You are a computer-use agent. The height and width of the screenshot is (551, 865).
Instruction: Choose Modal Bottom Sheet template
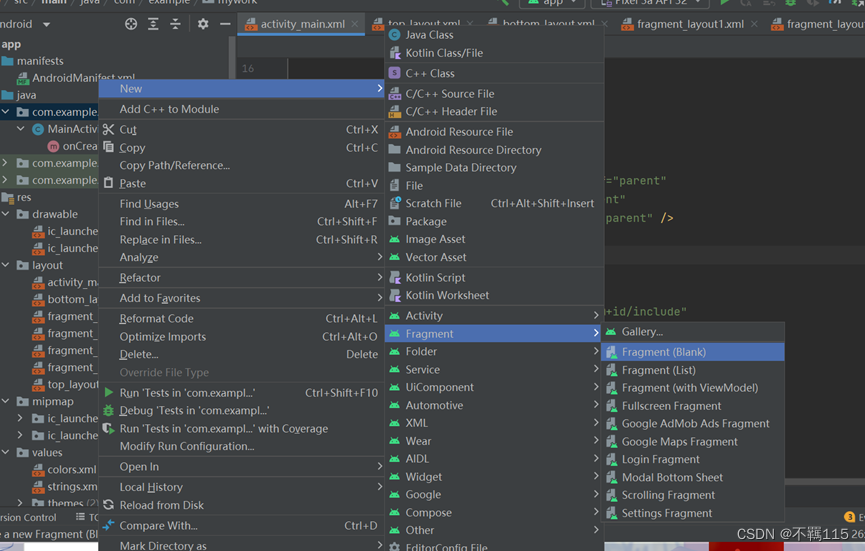pyautogui.click(x=693, y=478)
